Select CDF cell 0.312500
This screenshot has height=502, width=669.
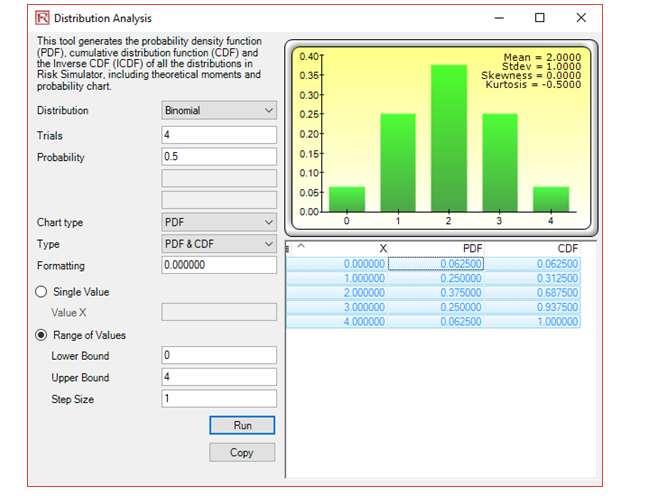[532, 278]
